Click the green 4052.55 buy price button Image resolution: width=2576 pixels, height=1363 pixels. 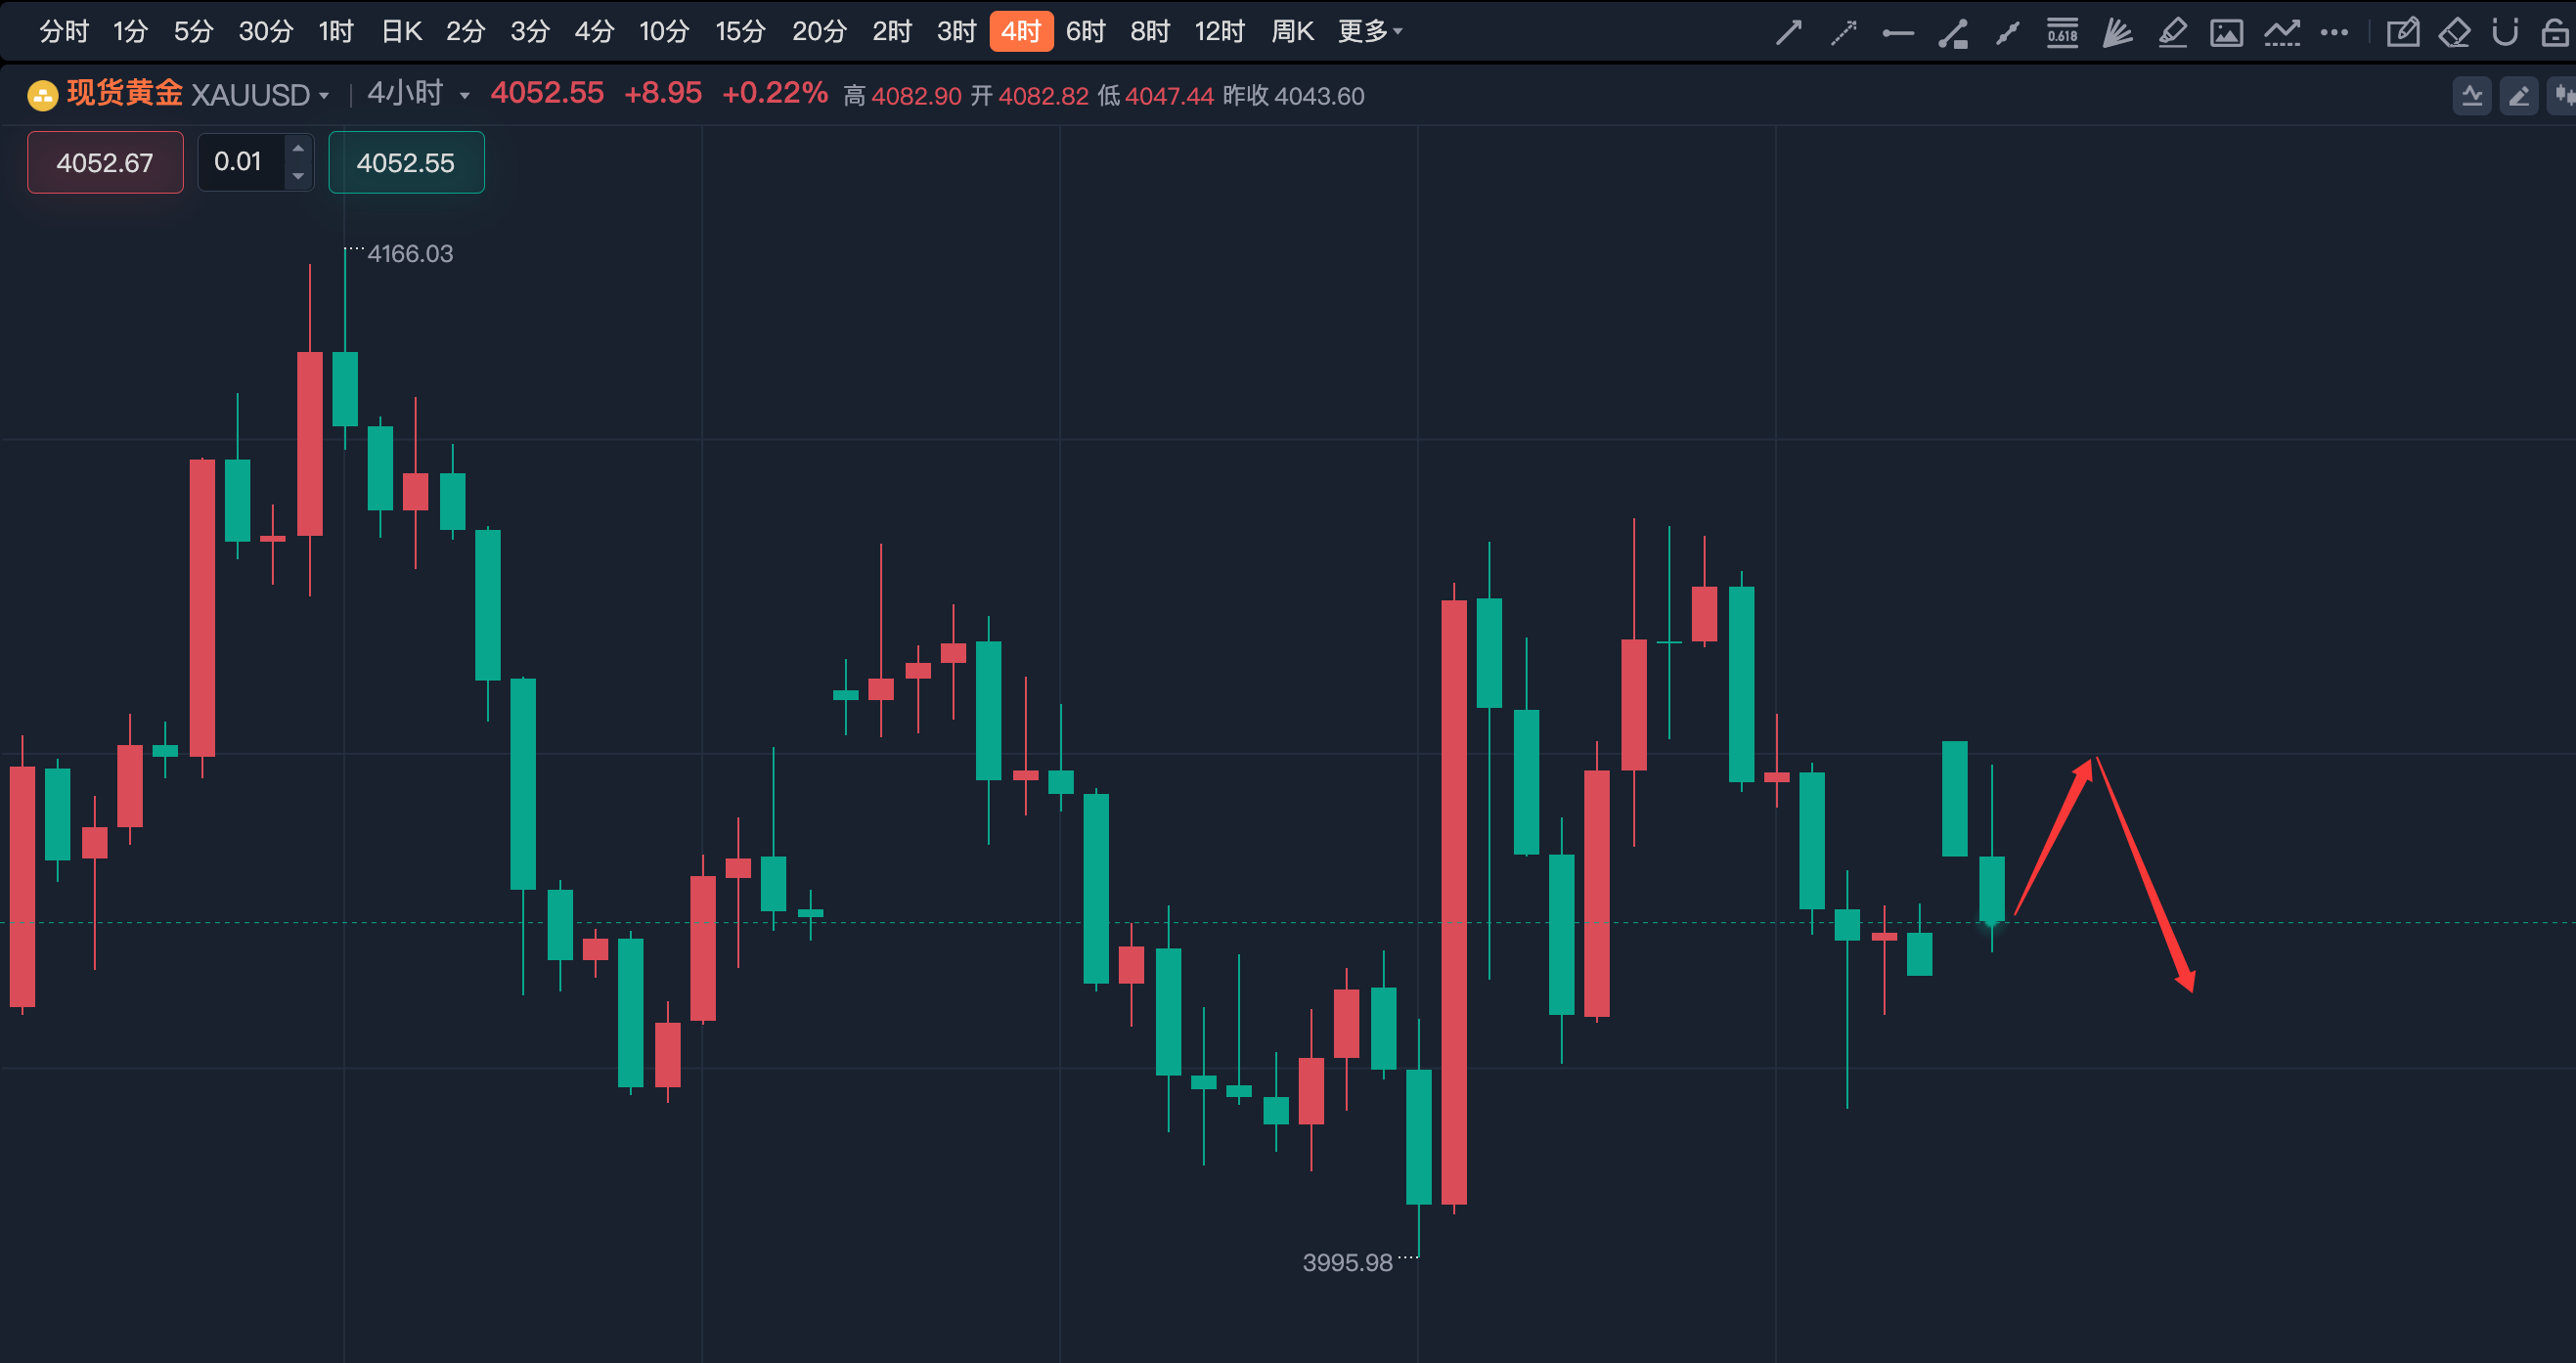[x=406, y=162]
